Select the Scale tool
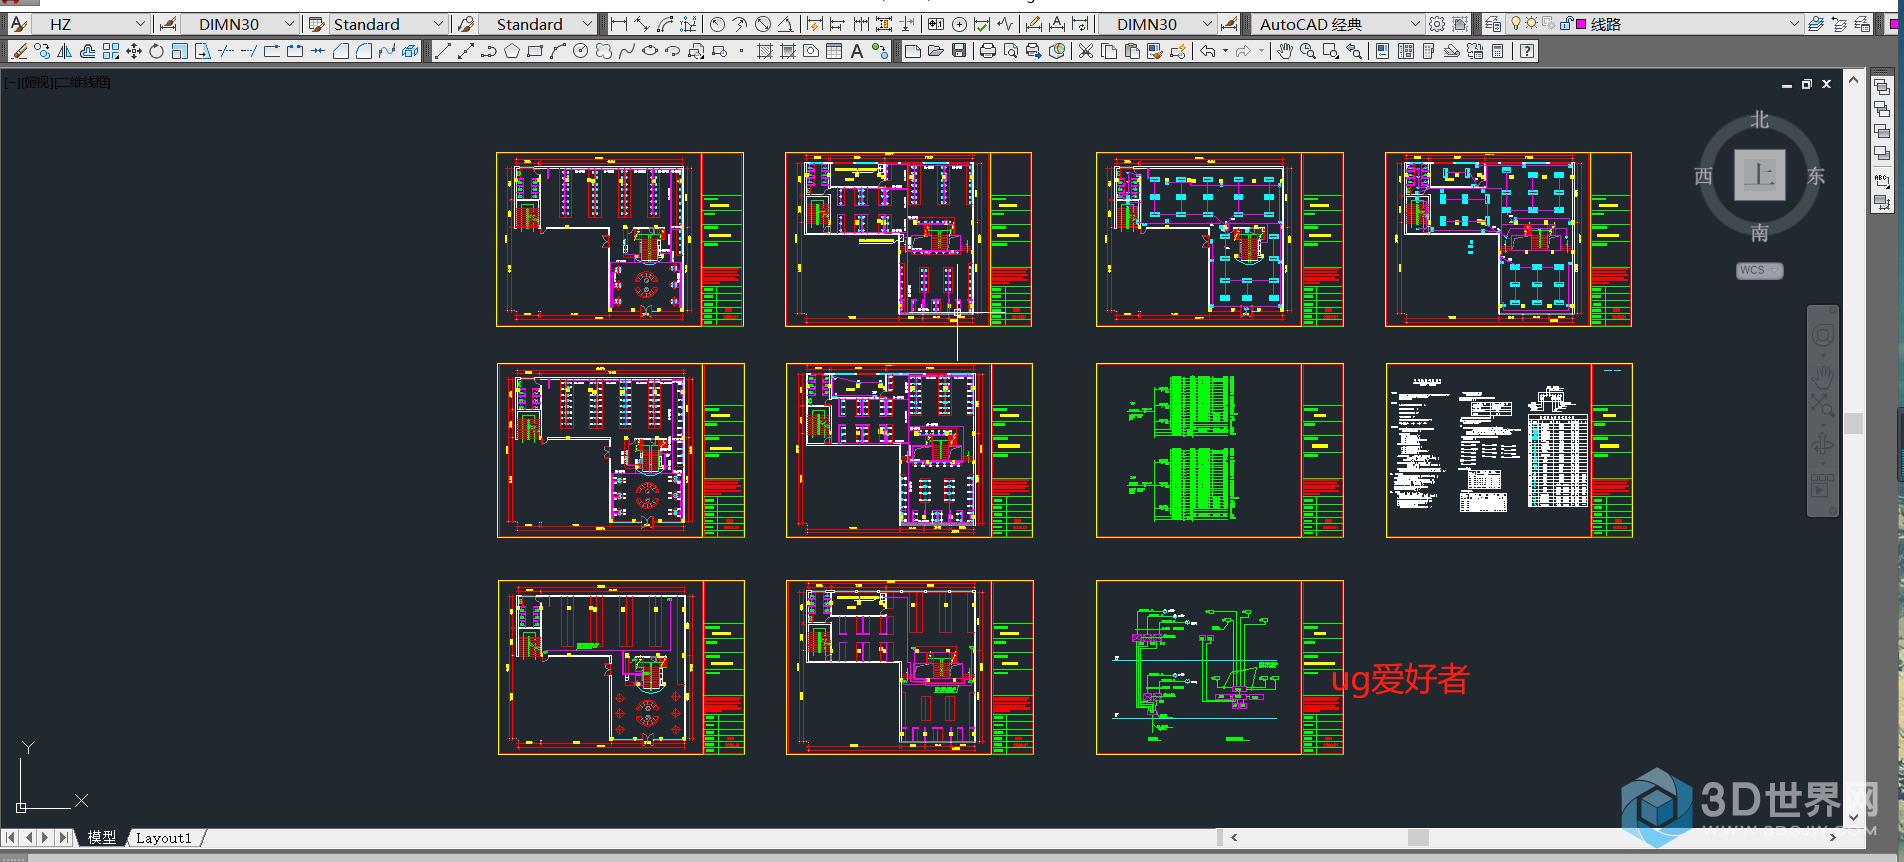This screenshot has width=1904, height=862. tap(180, 51)
